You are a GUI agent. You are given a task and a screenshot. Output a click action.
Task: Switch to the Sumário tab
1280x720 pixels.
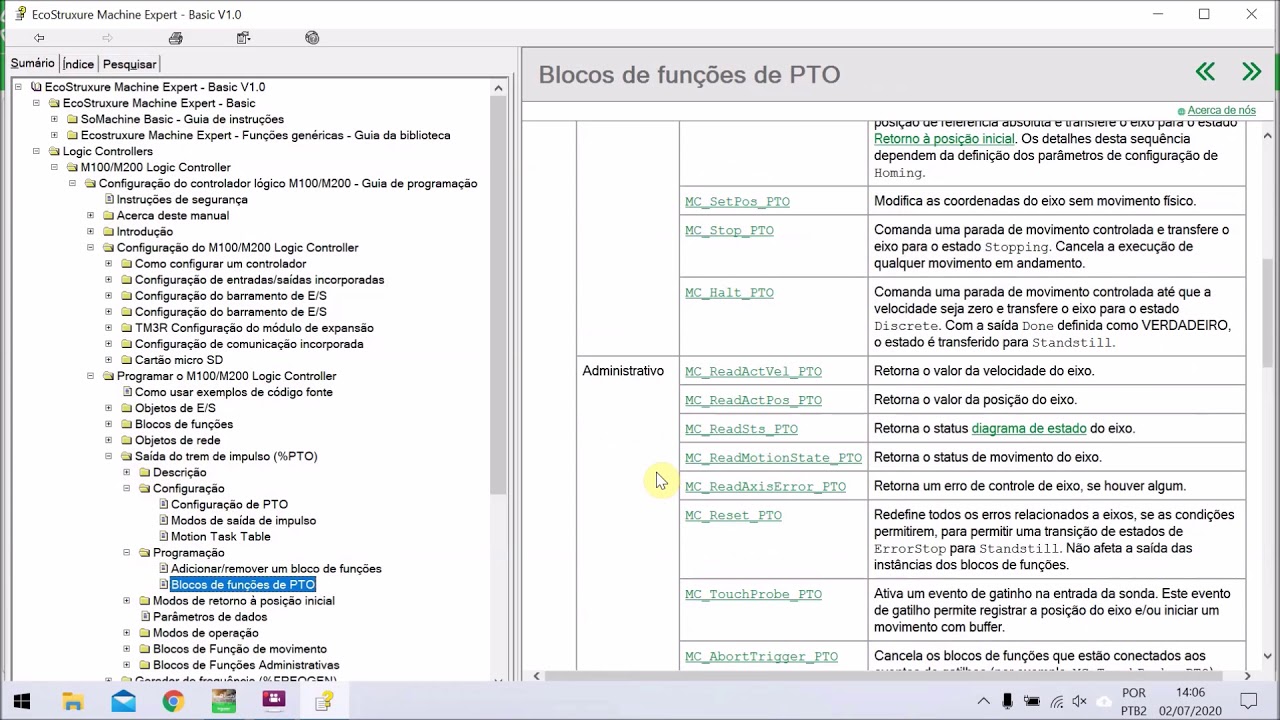[x=32, y=63]
